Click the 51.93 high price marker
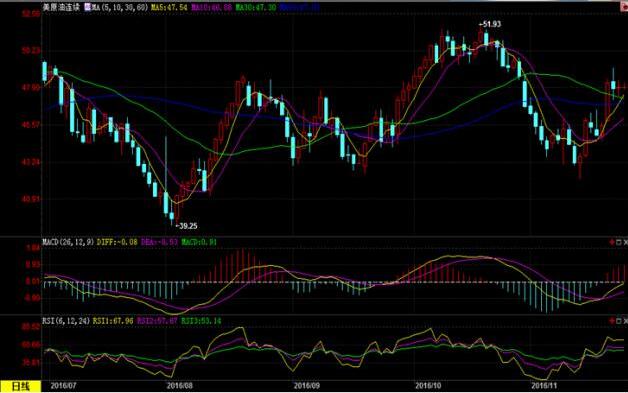The height and width of the screenshot is (393, 628). click(490, 24)
